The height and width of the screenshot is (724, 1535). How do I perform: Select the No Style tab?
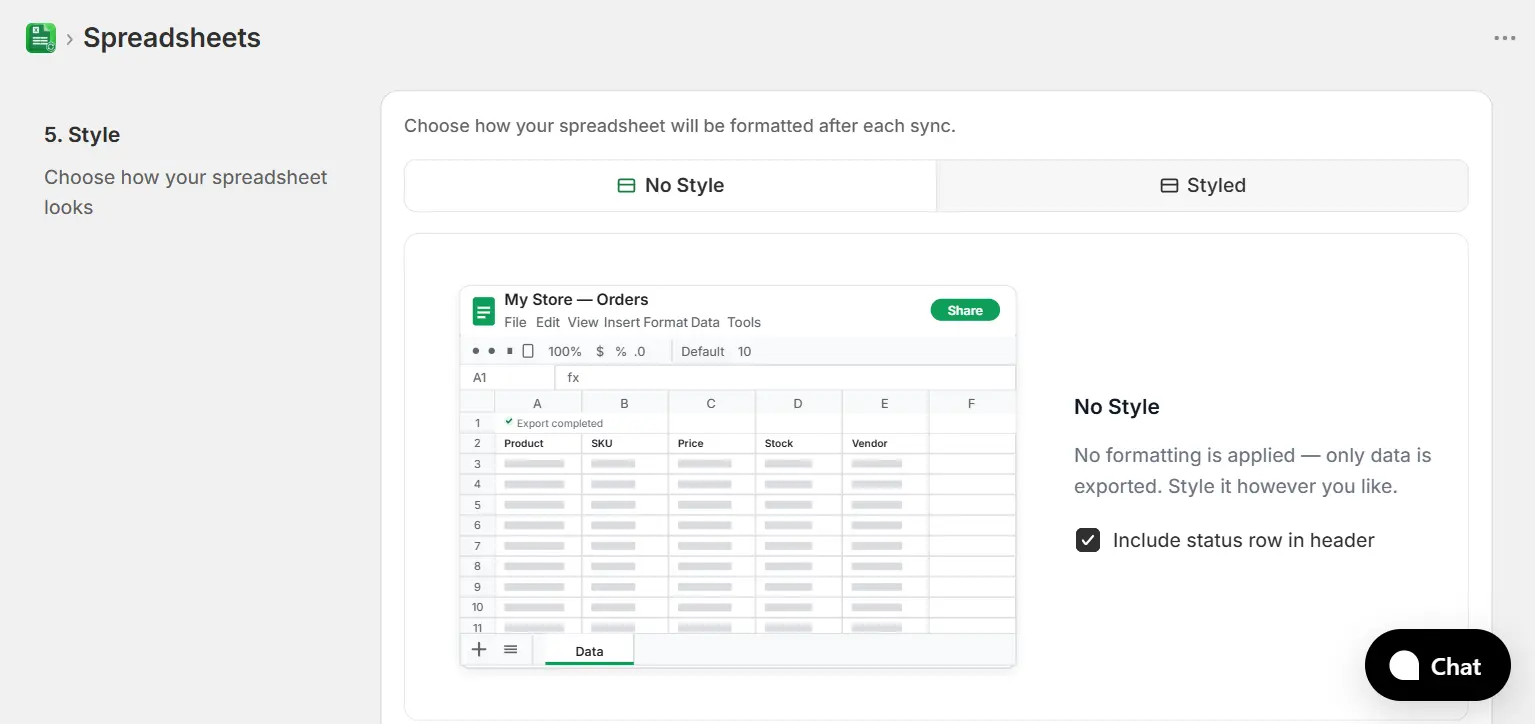670,186
